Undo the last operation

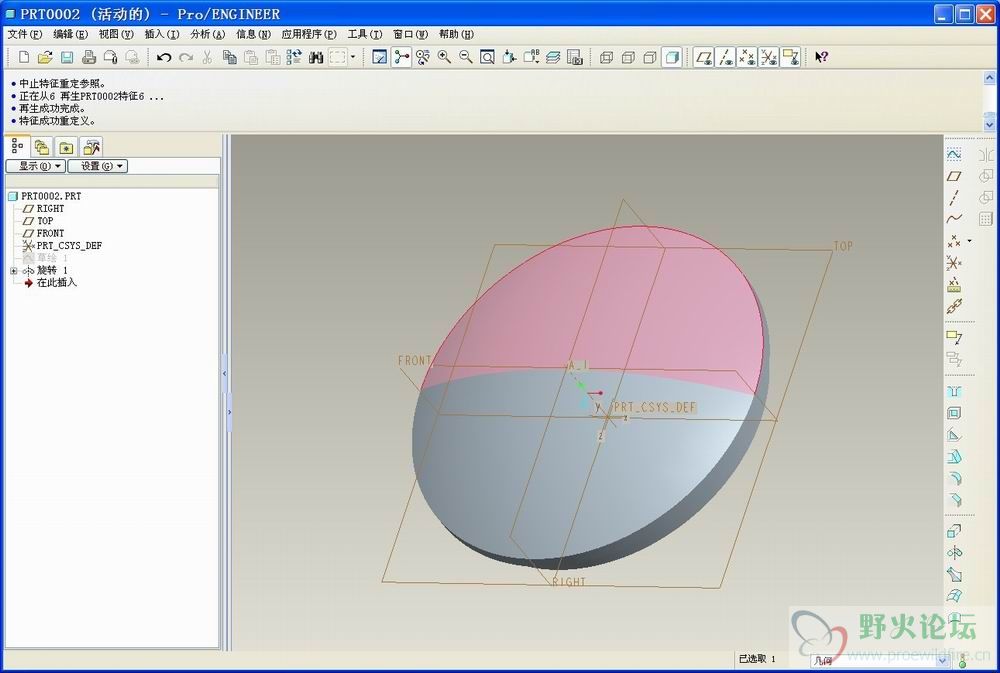tap(164, 57)
